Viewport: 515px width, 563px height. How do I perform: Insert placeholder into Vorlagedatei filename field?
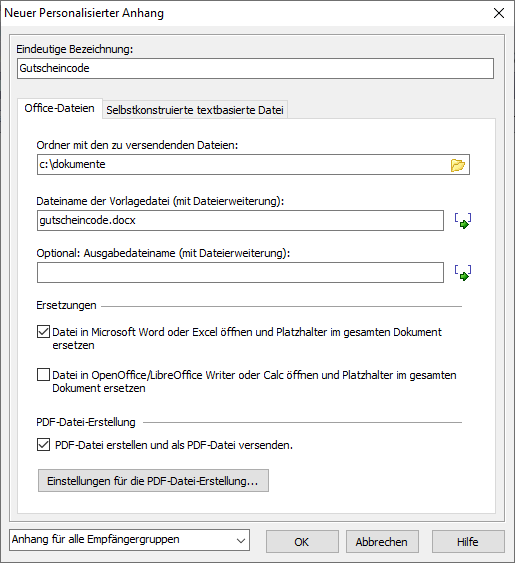point(463,220)
